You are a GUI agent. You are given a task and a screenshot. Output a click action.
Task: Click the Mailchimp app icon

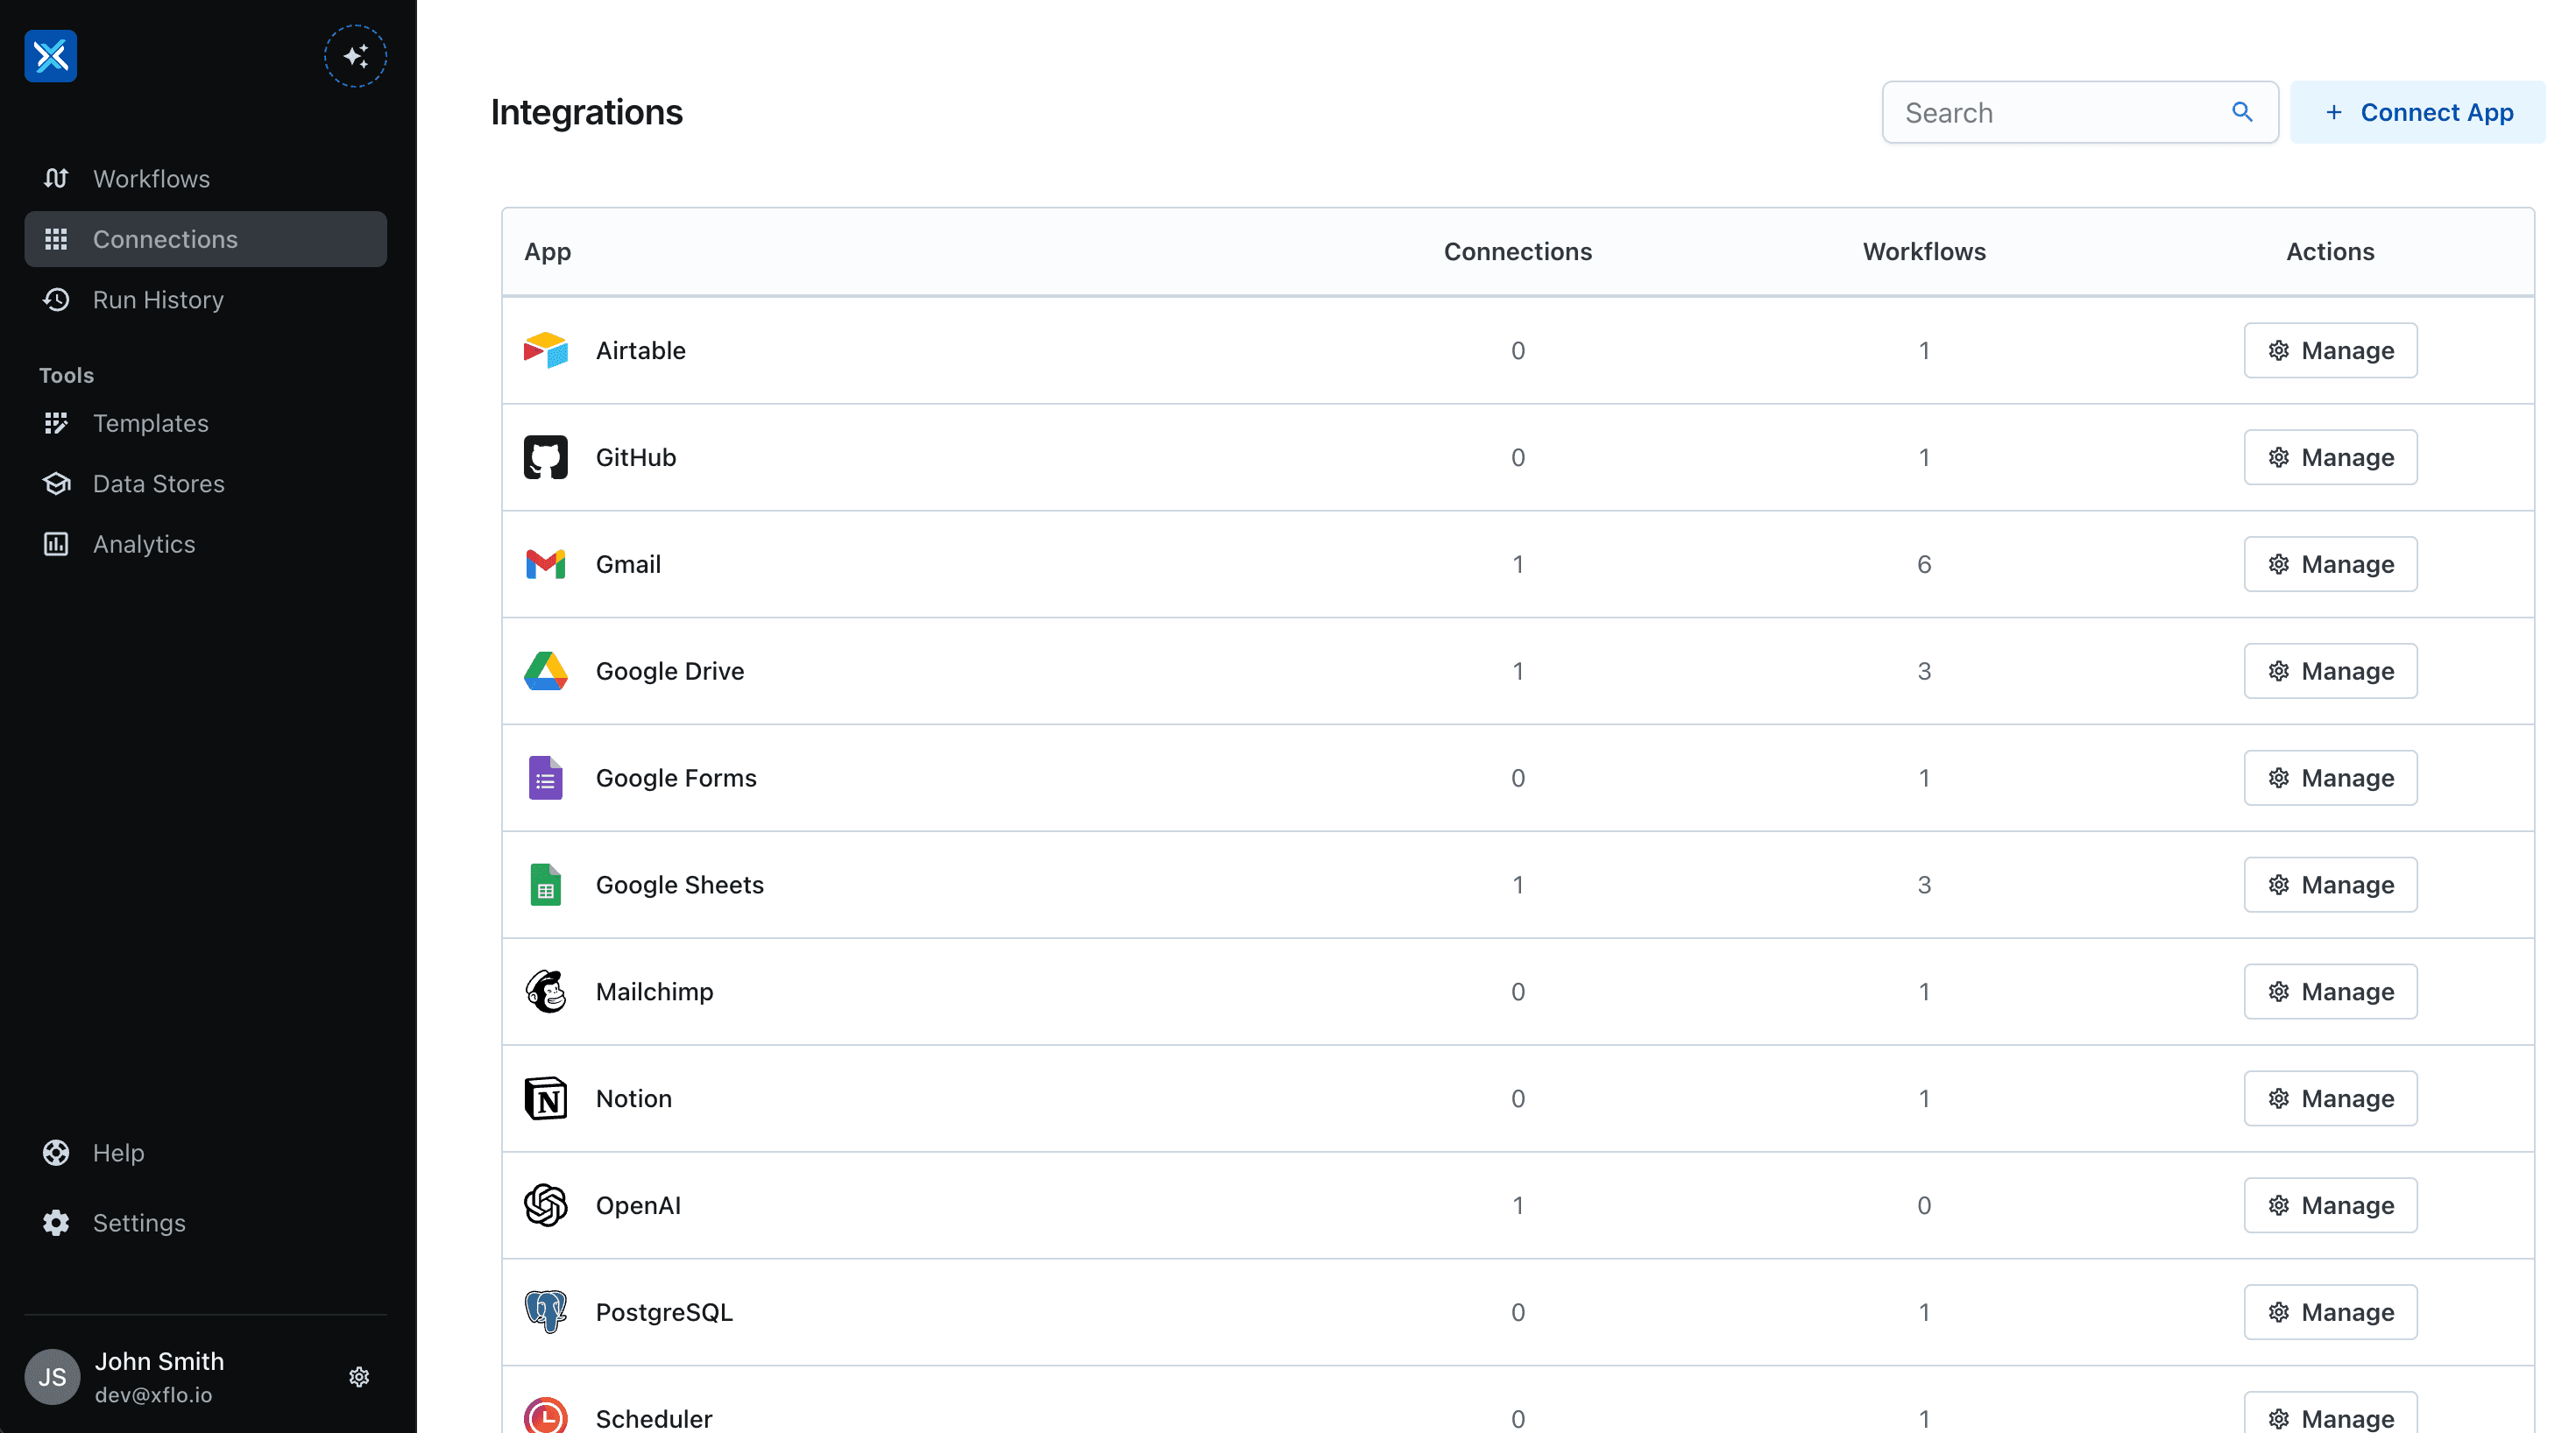[x=547, y=990]
